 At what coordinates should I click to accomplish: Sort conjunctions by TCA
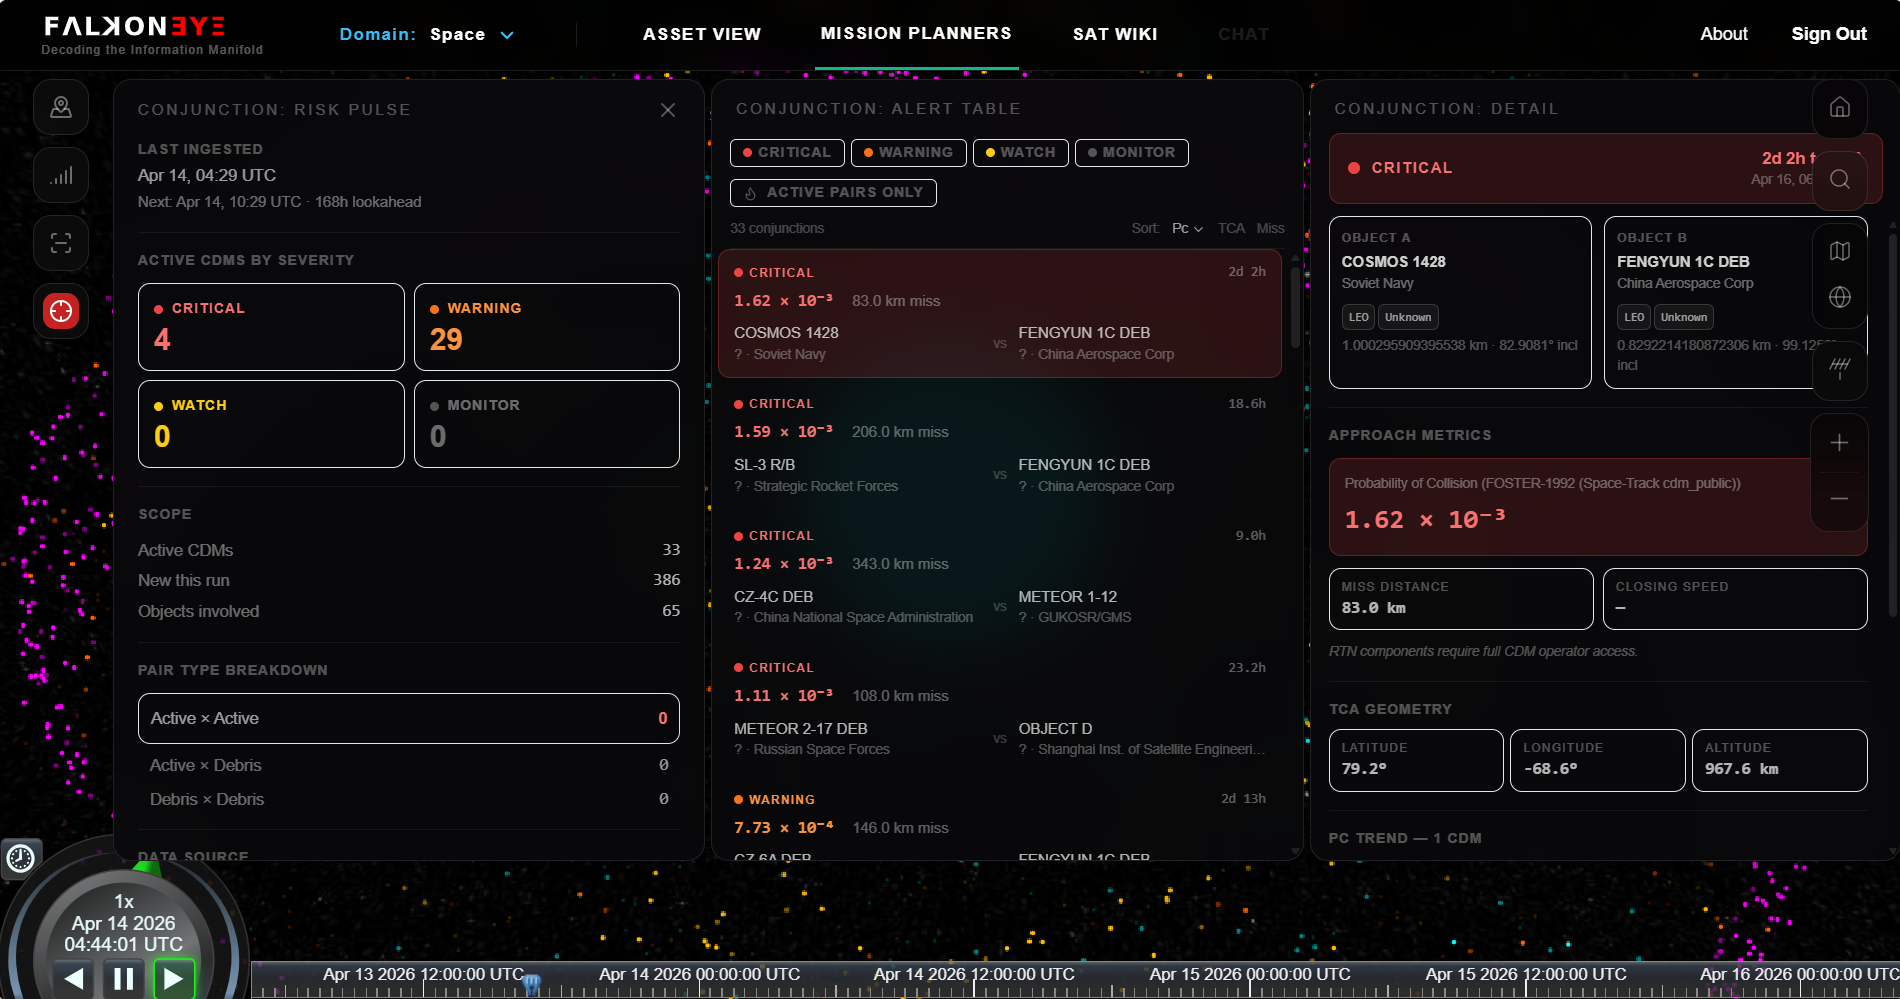(x=1231, y=228)
